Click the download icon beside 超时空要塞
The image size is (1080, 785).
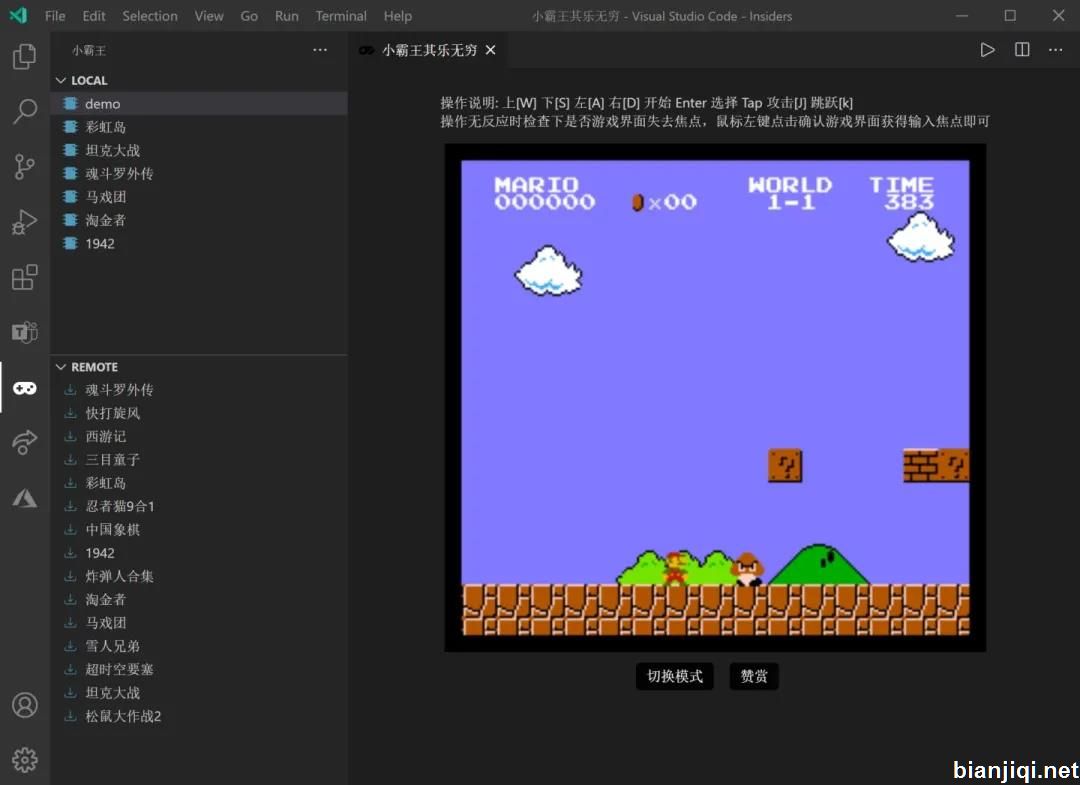tap(70, 669)
